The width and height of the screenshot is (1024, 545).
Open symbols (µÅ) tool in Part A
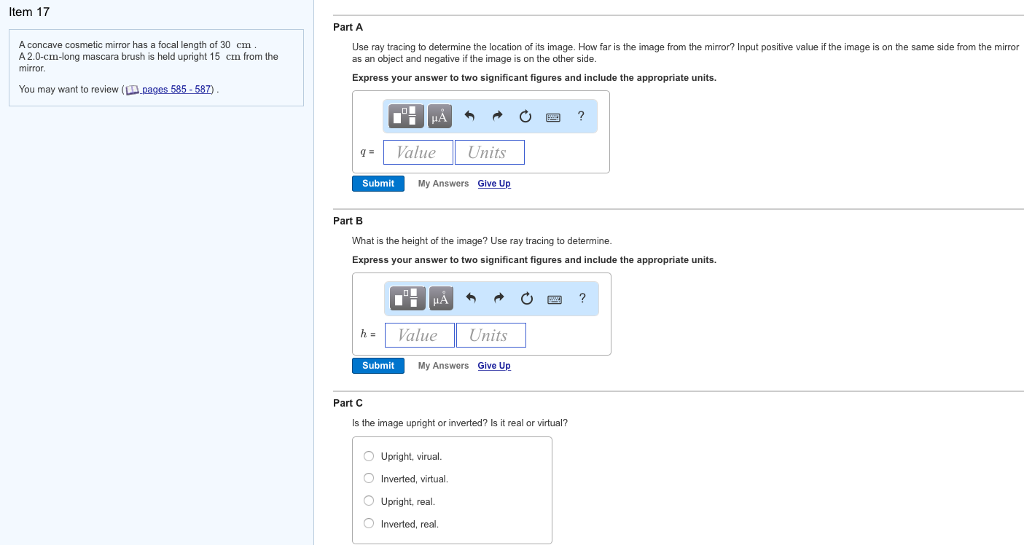click(440, 117)
